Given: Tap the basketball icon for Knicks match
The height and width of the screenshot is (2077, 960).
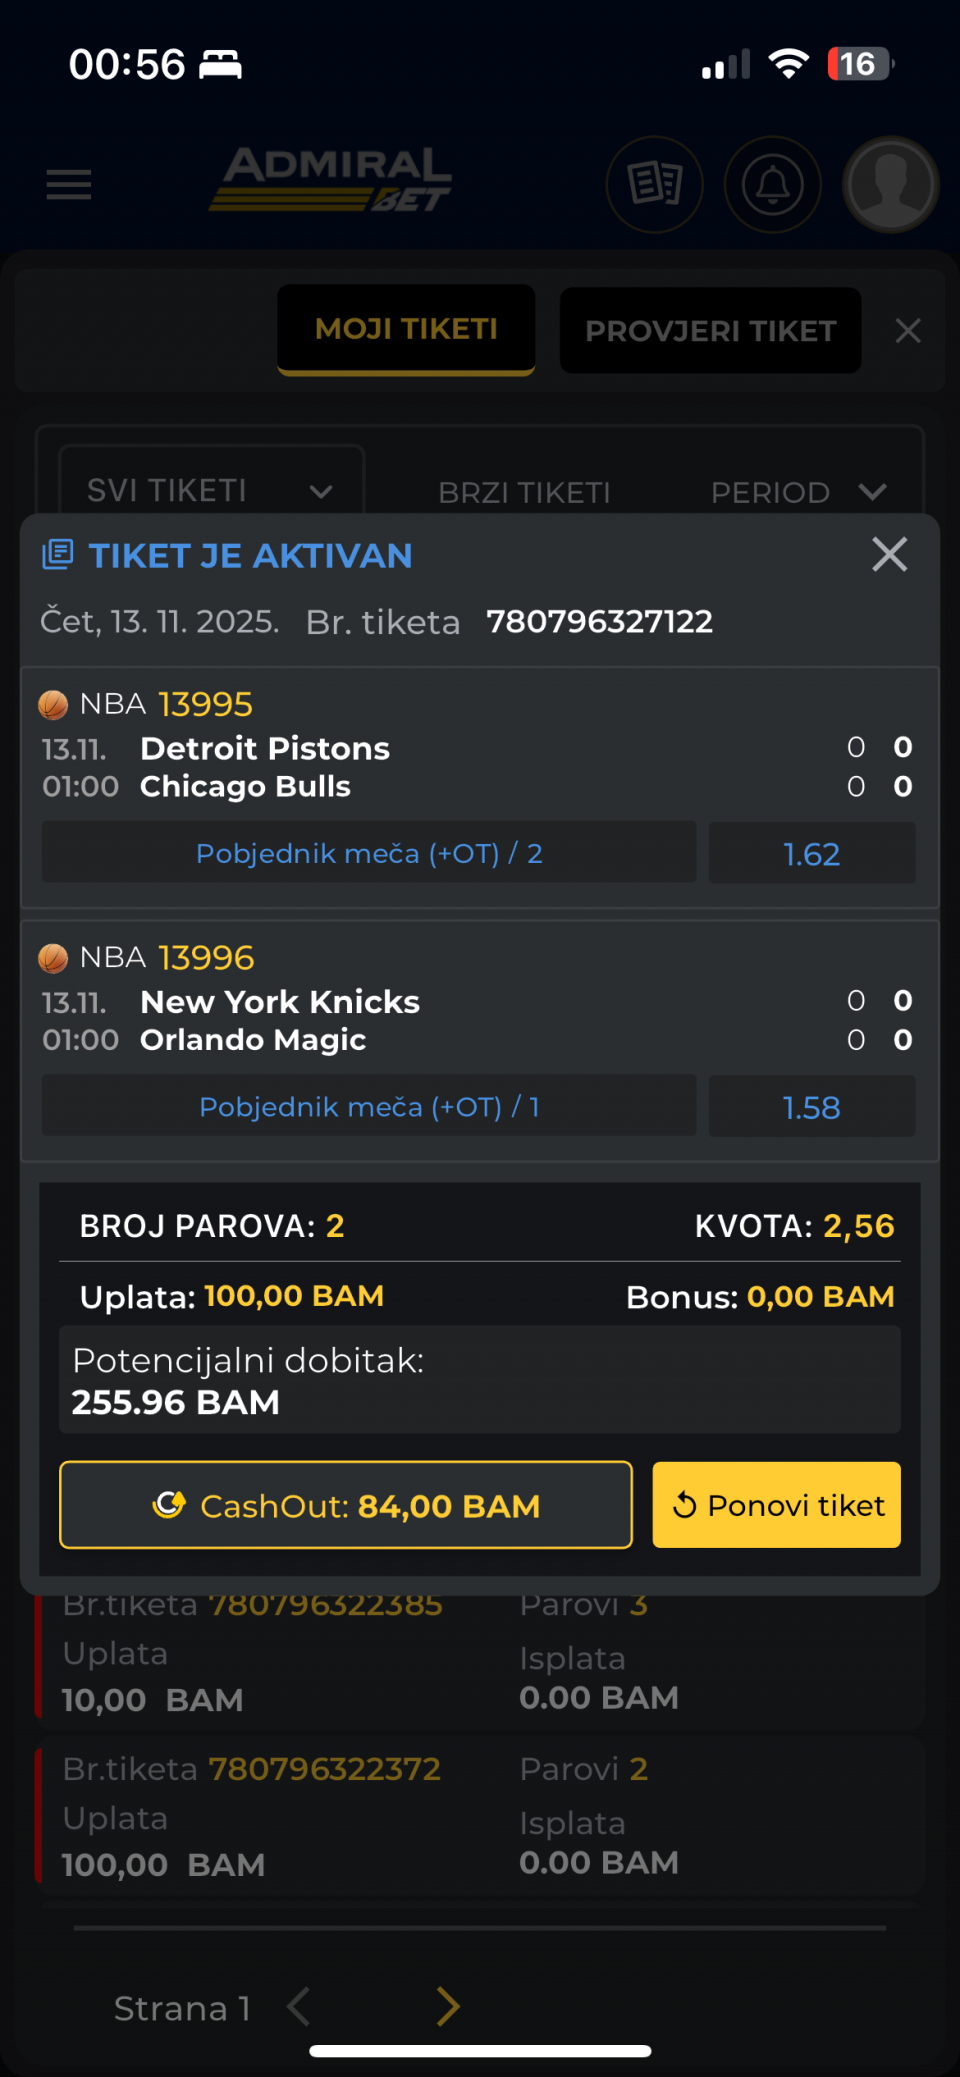Looking at the screenshot, I should pos(53,958).
